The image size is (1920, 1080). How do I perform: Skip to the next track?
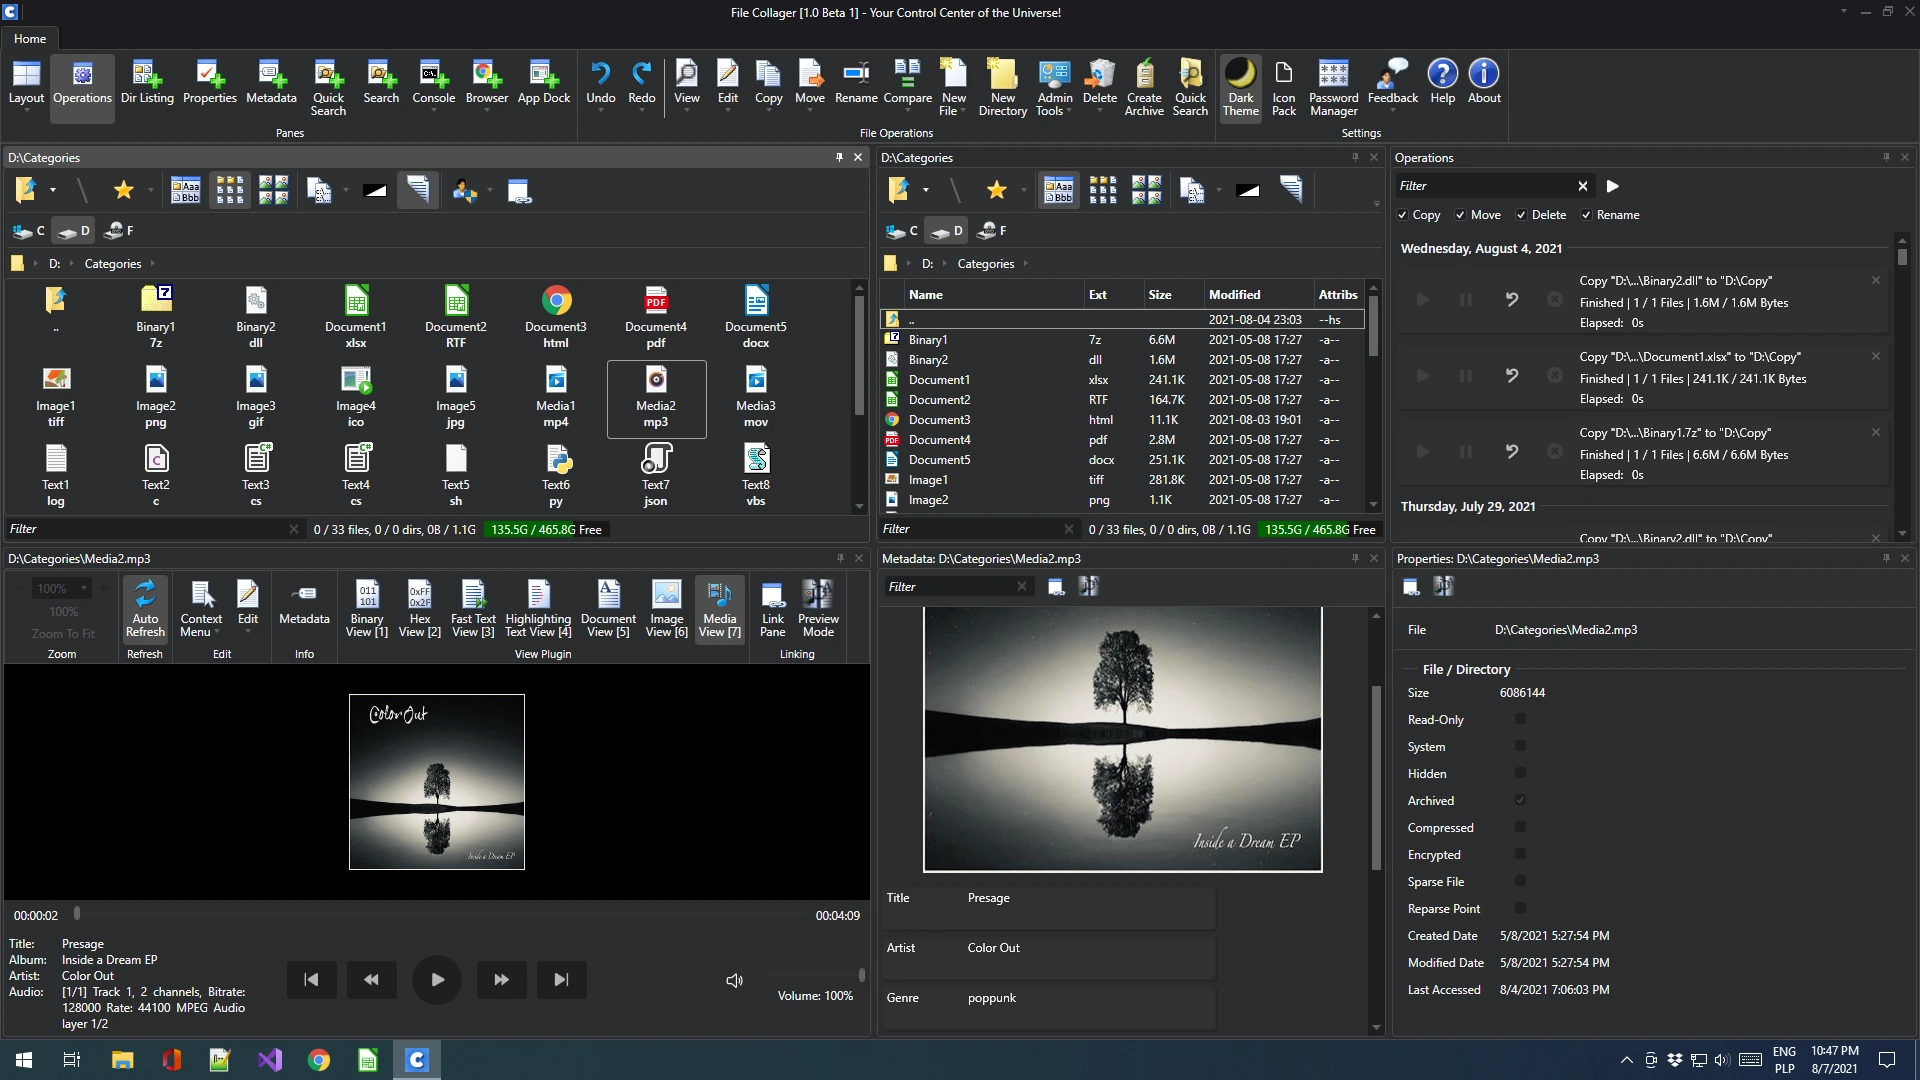coord(561,980)
